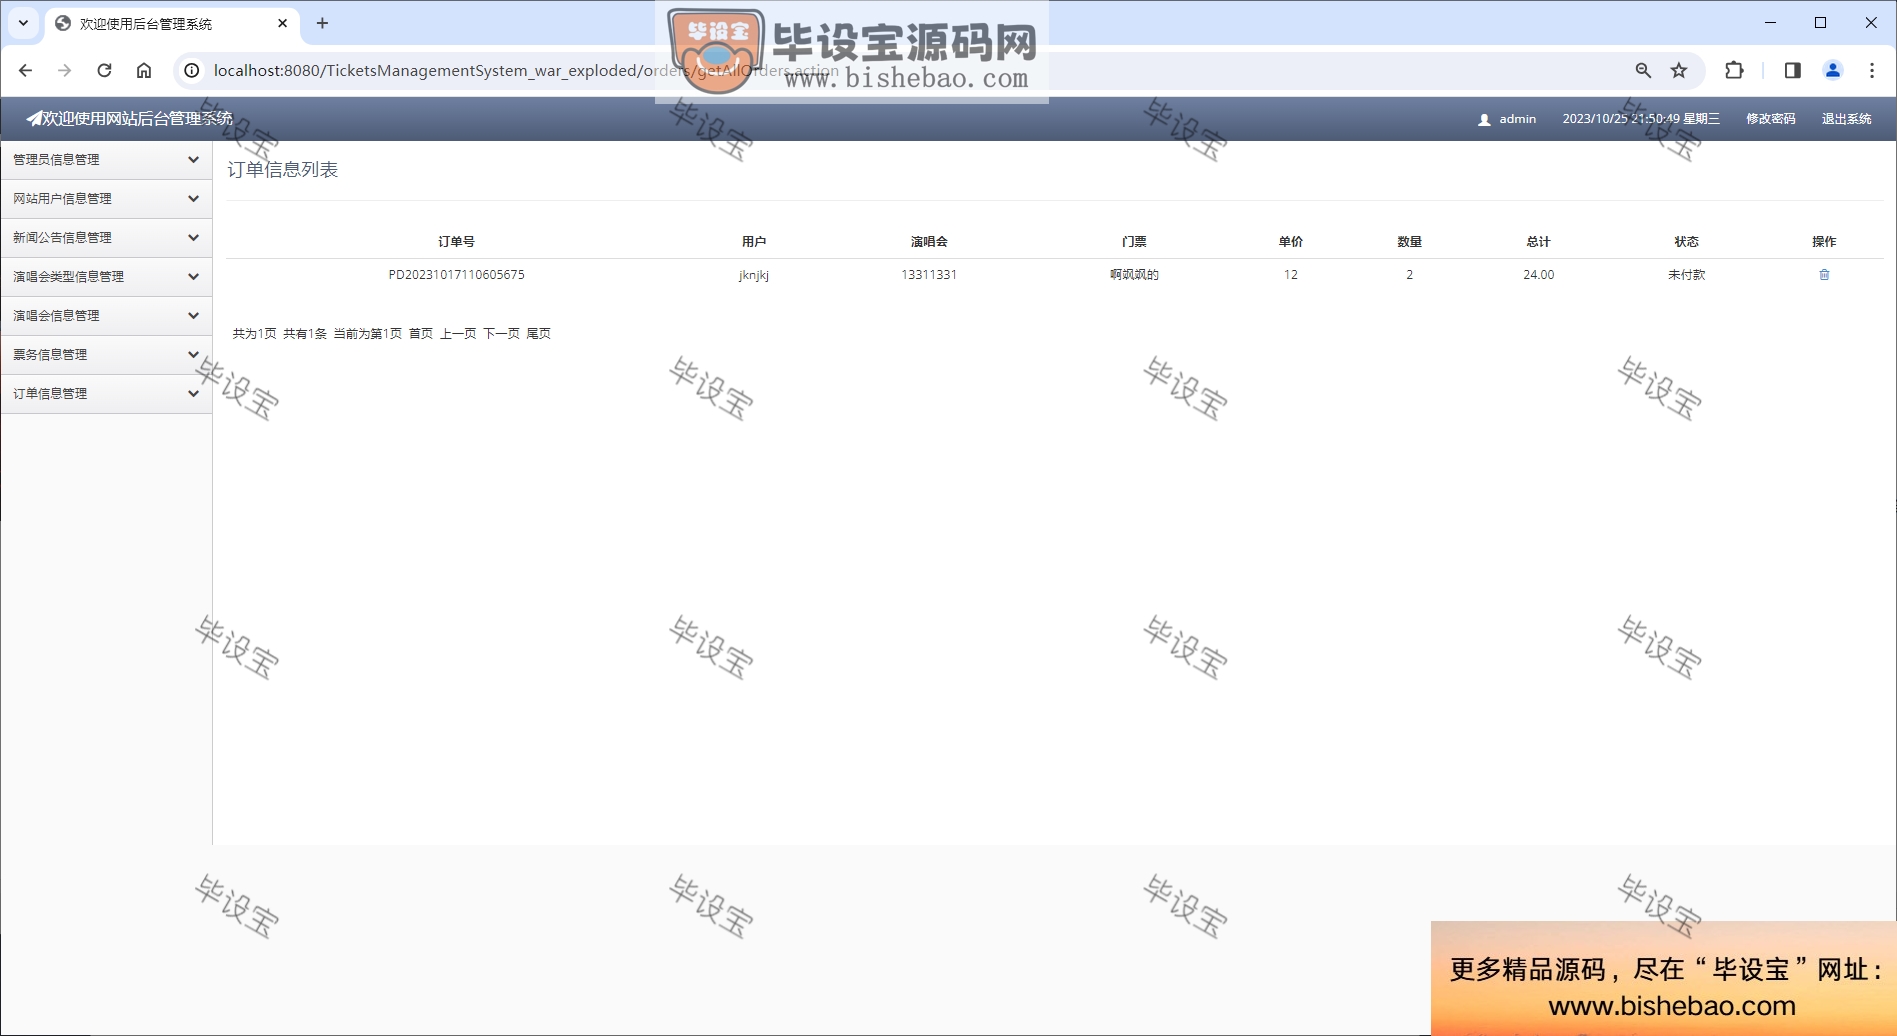Bookmark this page with star icon
The image size is (1897, 1036).
[x=1679, y=70]
